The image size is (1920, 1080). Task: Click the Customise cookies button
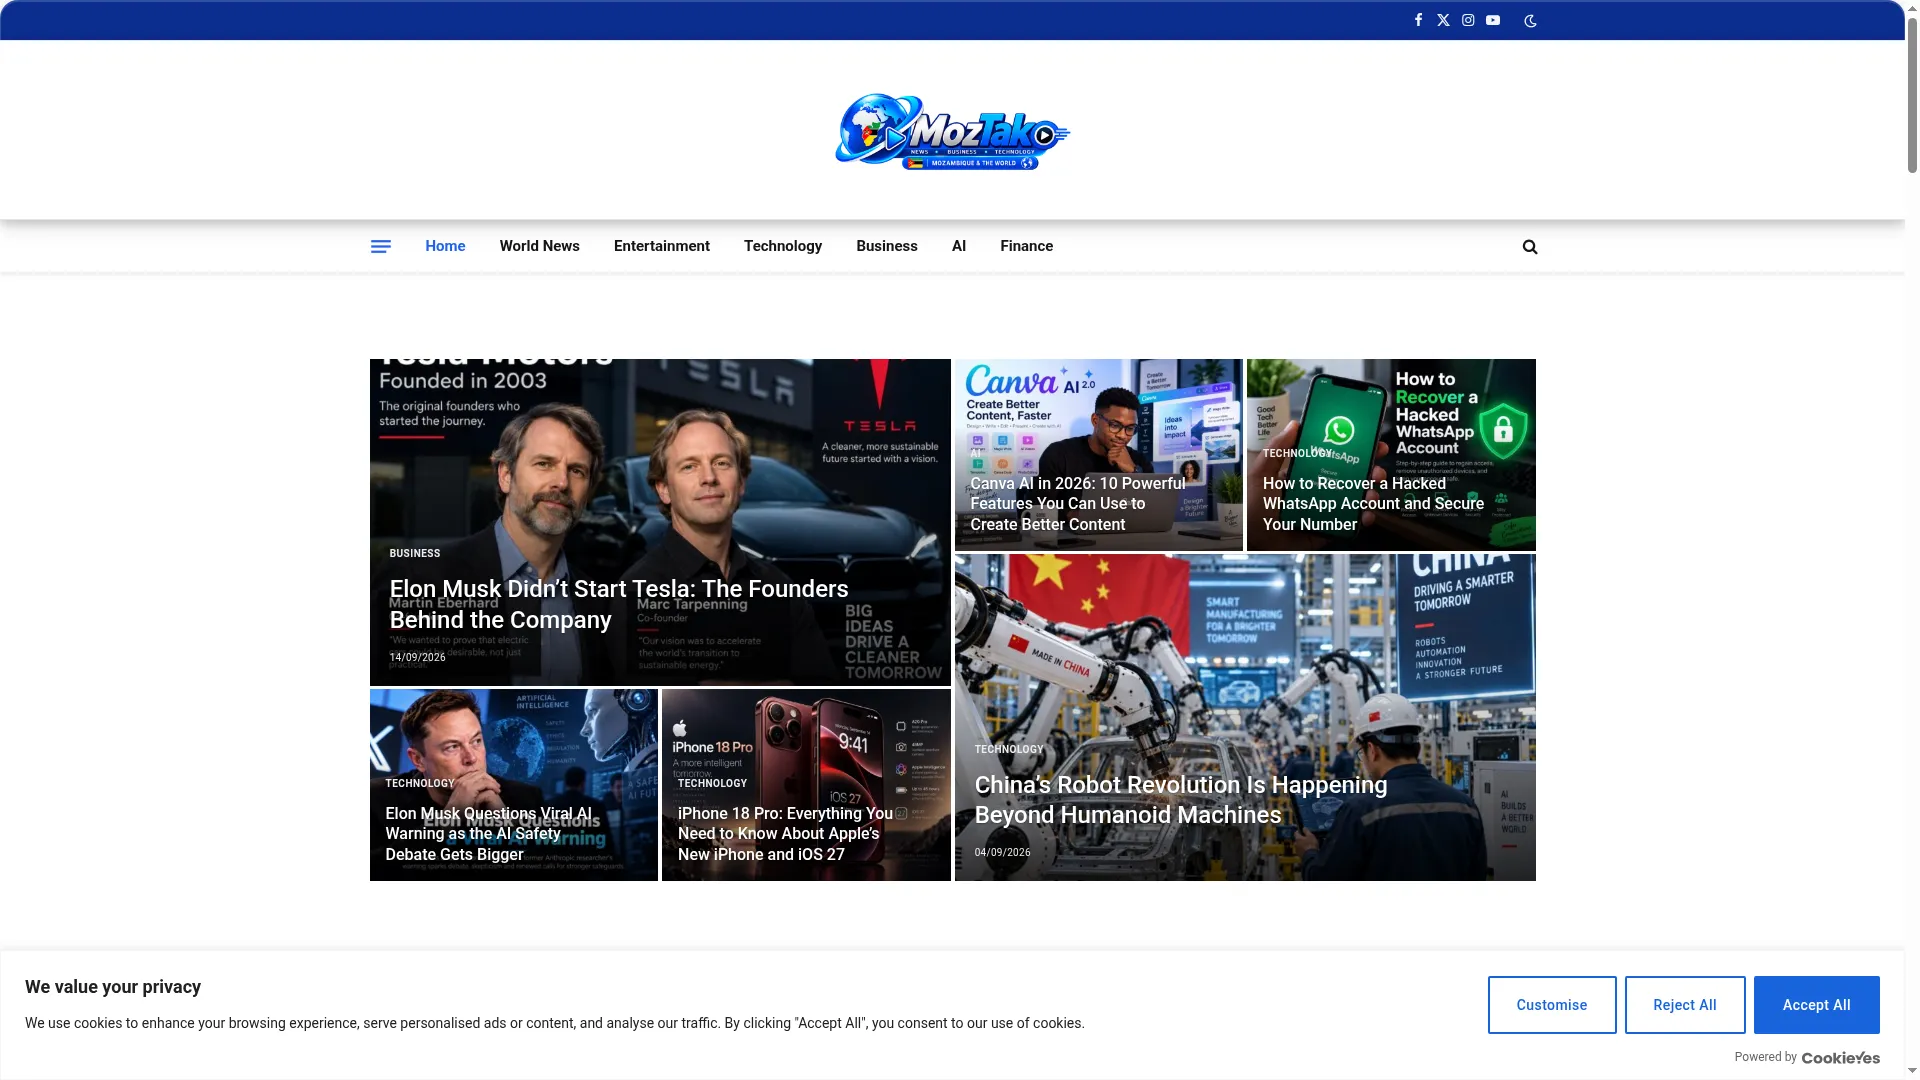pyautogui.click(x=1552, y=1005)
